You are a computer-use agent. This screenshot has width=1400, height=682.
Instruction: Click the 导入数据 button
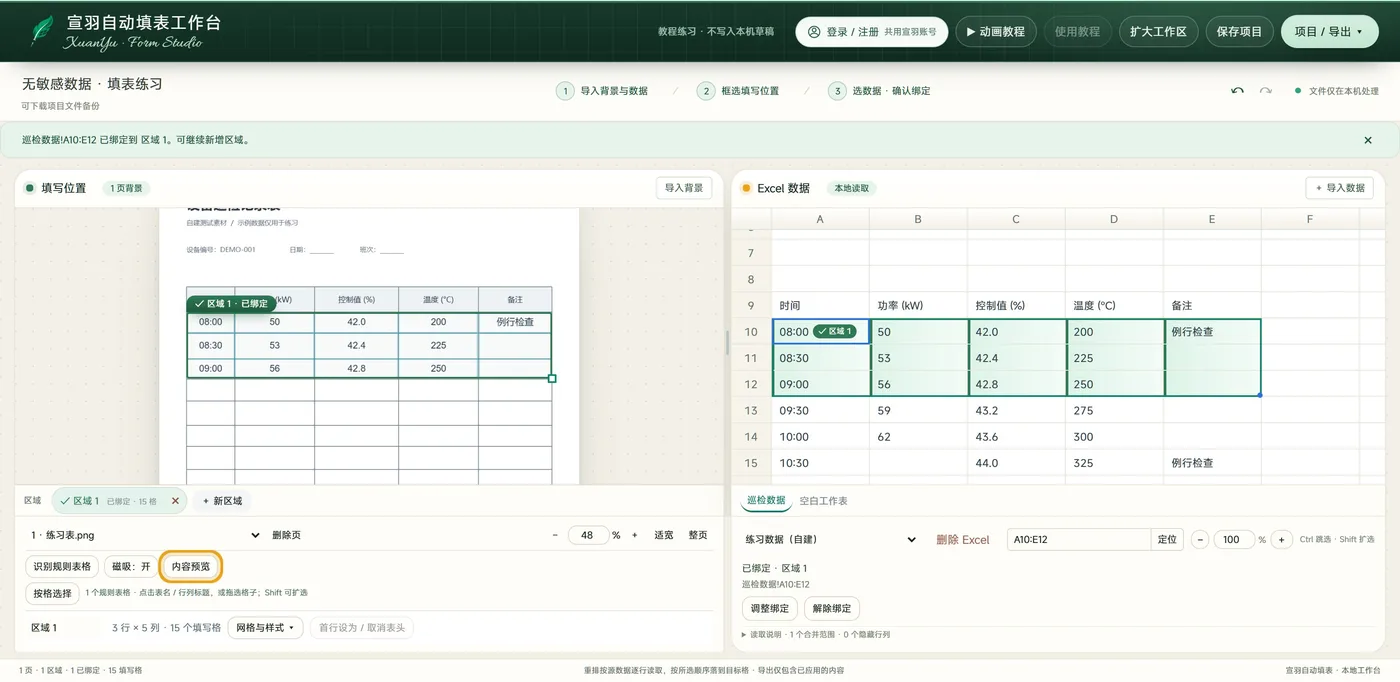click(1340, 188)
